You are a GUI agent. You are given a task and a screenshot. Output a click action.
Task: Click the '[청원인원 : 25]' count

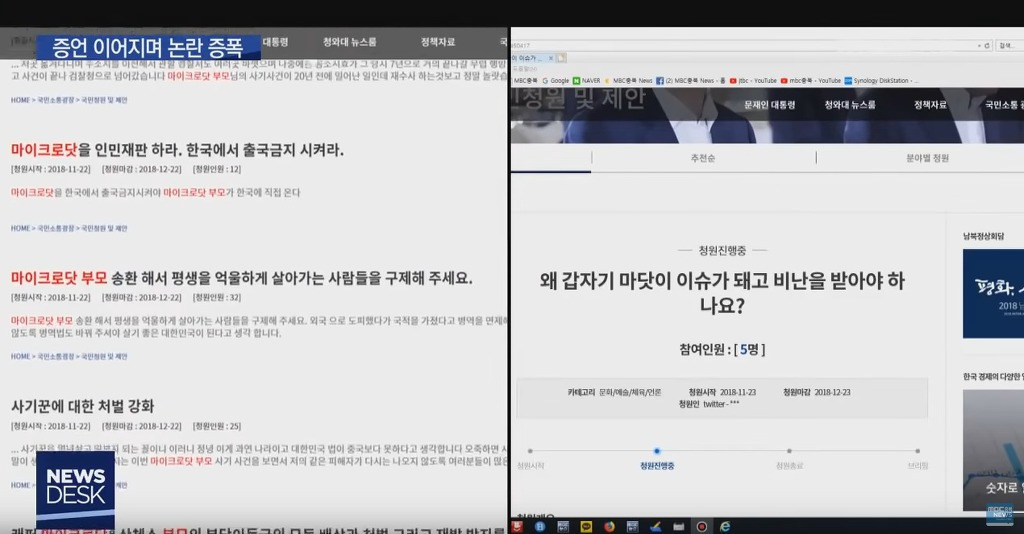[x=217, y=426]
